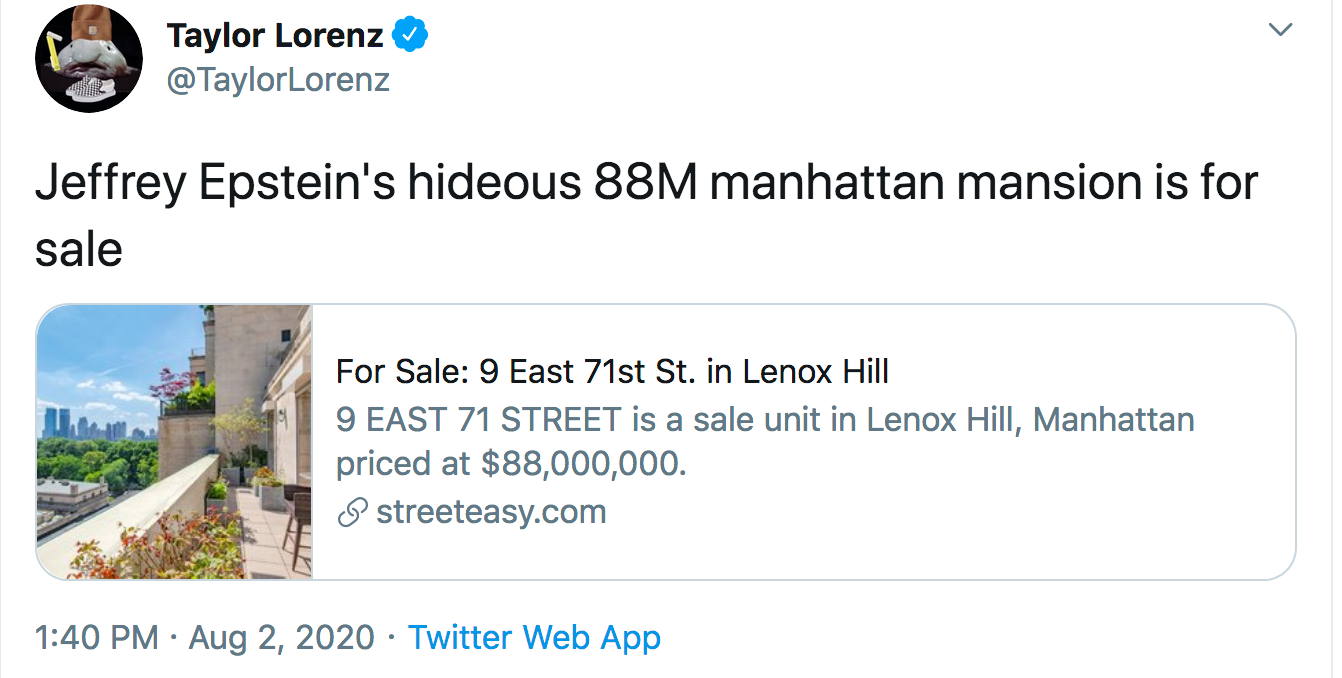Click the Aug 2, 2020 date

(281, 637)
